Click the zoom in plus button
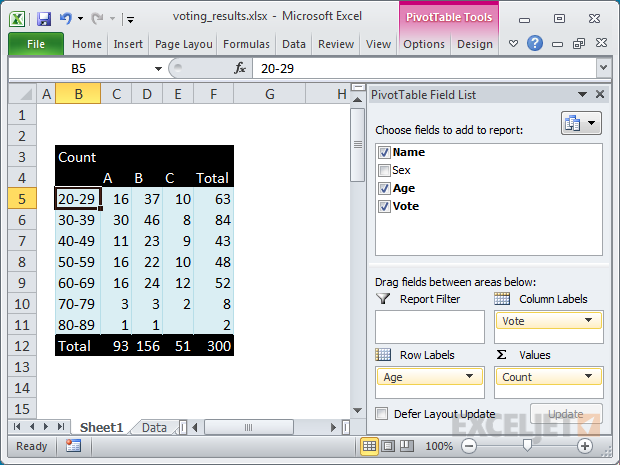This screenshot has height=465, width=620. point(585,446)
